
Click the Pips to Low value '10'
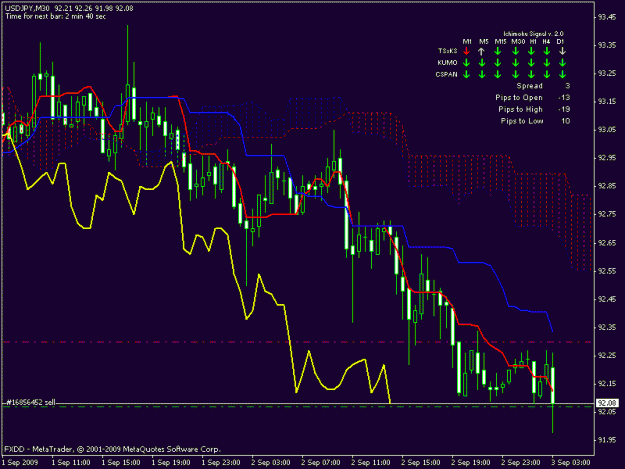point(566,121)
